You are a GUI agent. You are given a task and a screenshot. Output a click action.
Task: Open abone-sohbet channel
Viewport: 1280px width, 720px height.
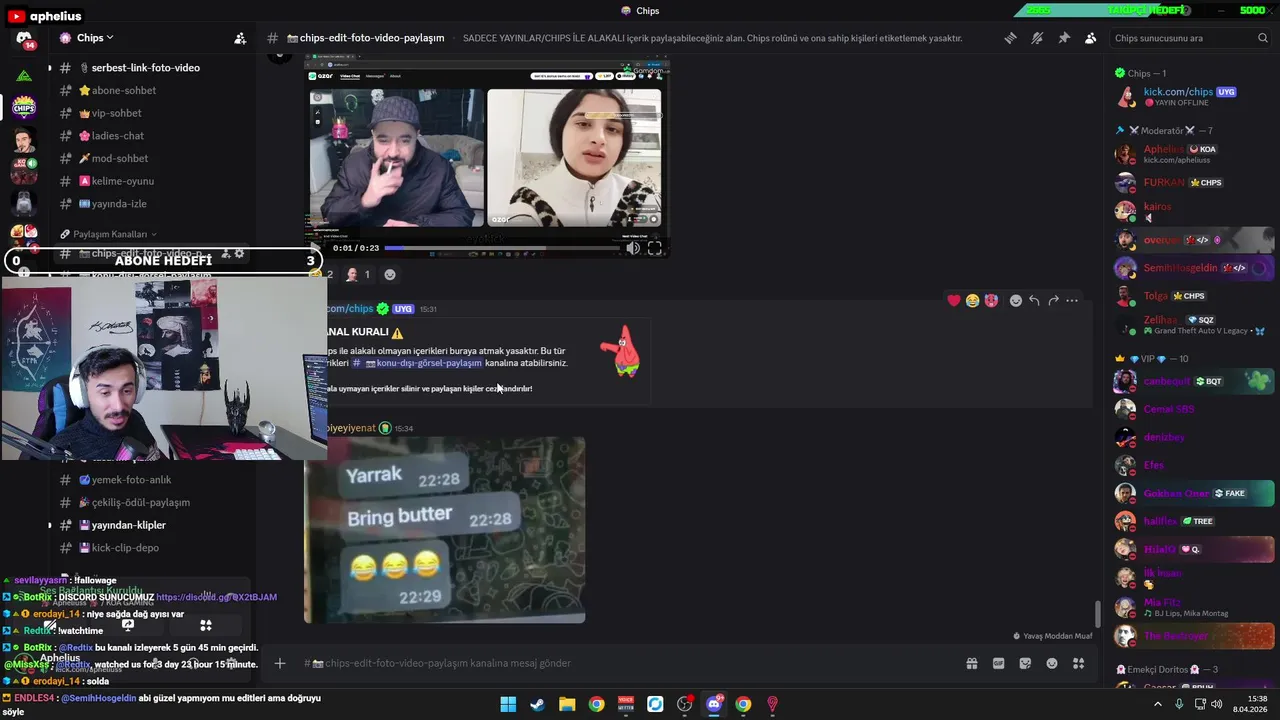[124, 90]
